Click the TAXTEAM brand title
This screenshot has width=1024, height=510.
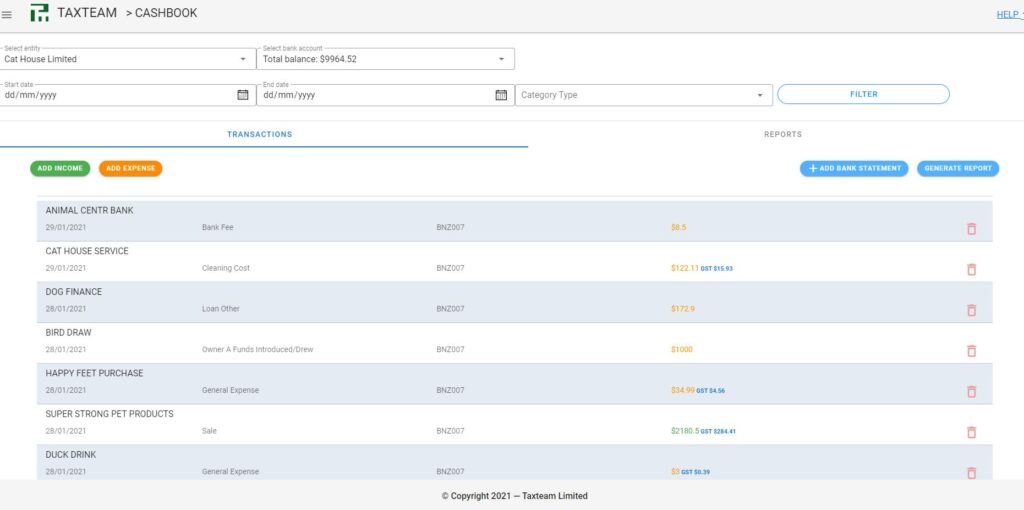(x=87, y=12)
